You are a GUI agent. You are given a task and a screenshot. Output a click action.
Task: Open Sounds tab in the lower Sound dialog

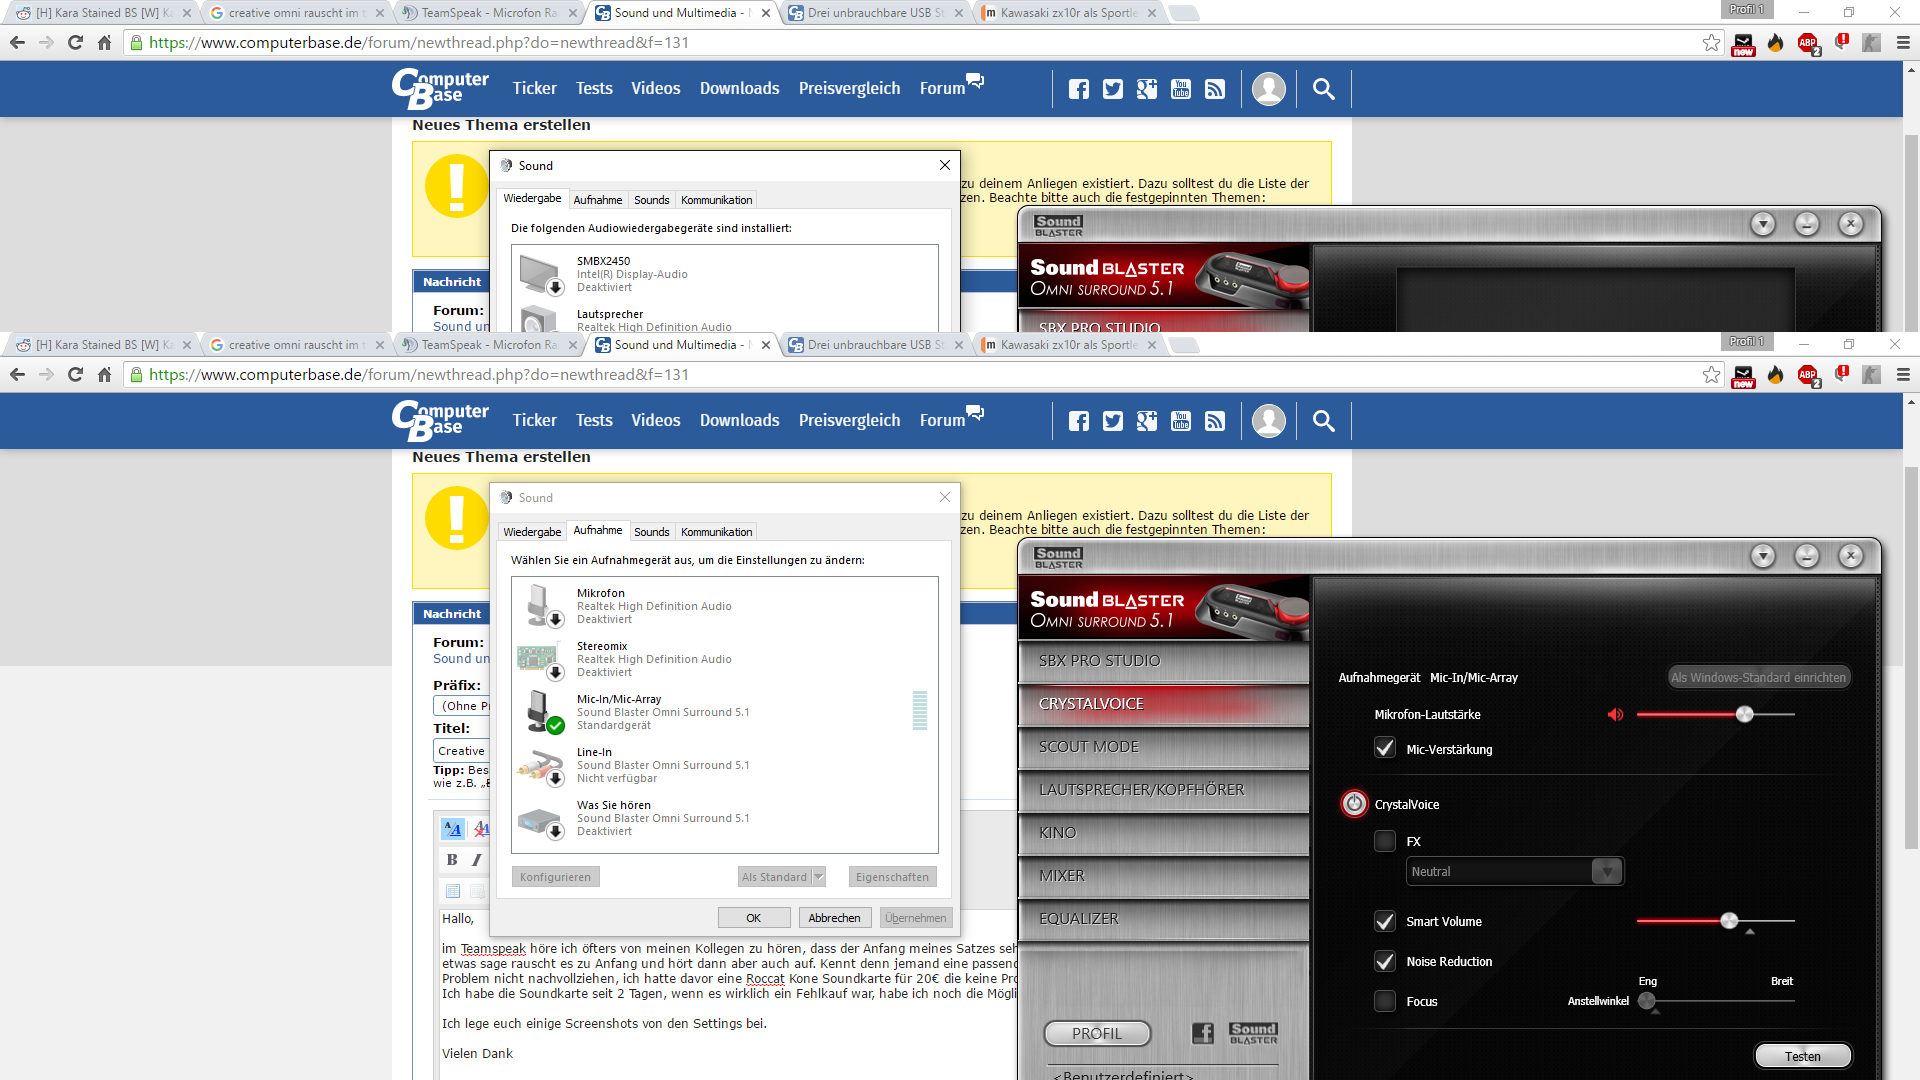click(652, 532)
